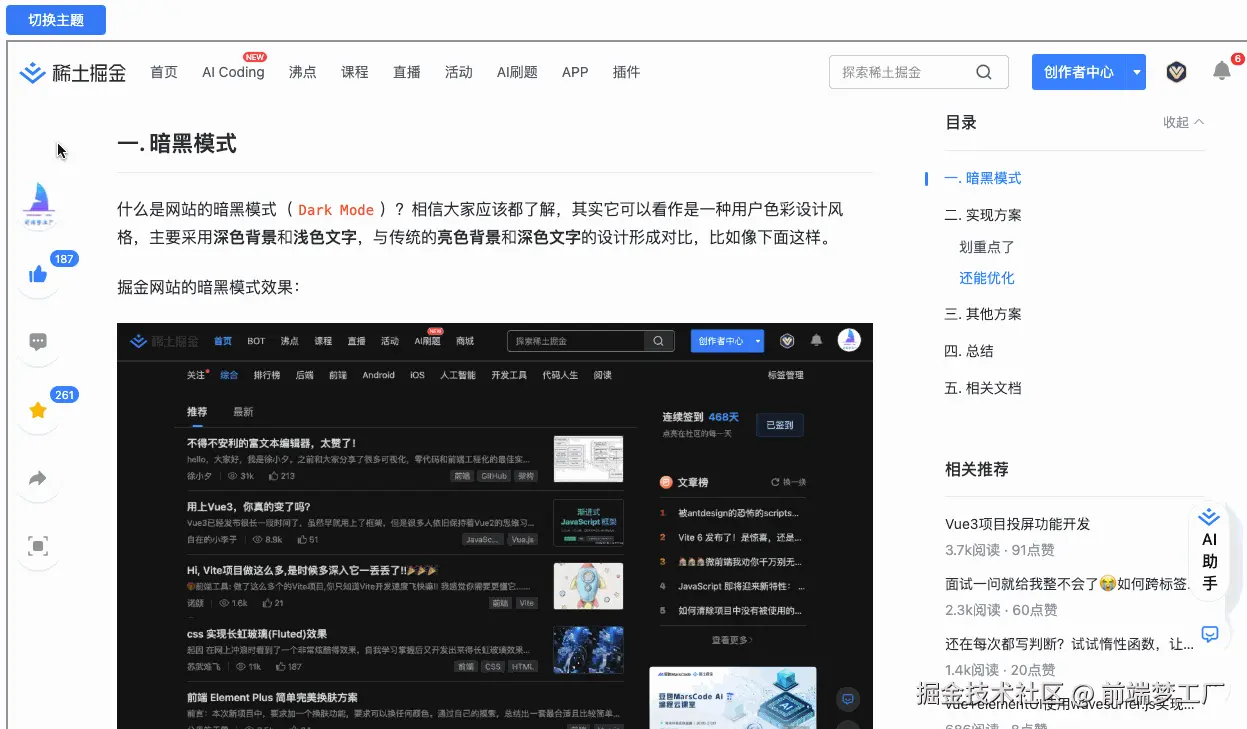Like the article with the thumbs-up icon

(38, 274)
